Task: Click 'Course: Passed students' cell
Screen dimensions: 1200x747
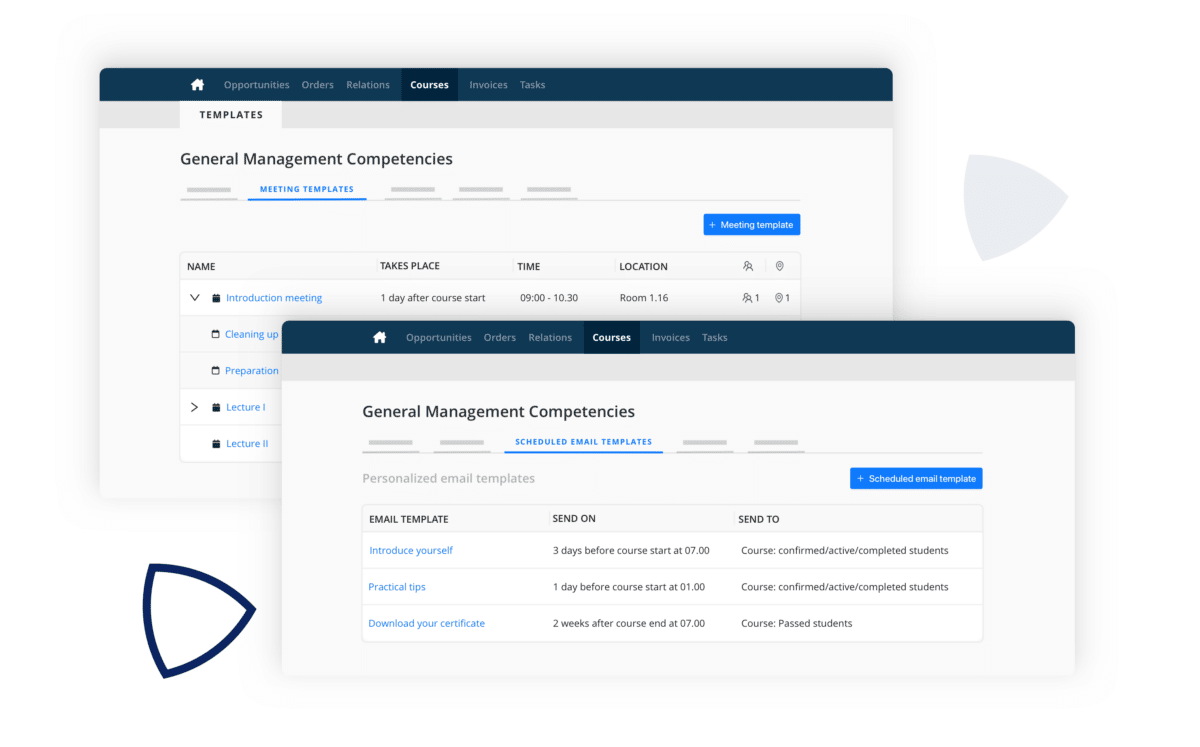Action: 797,624
